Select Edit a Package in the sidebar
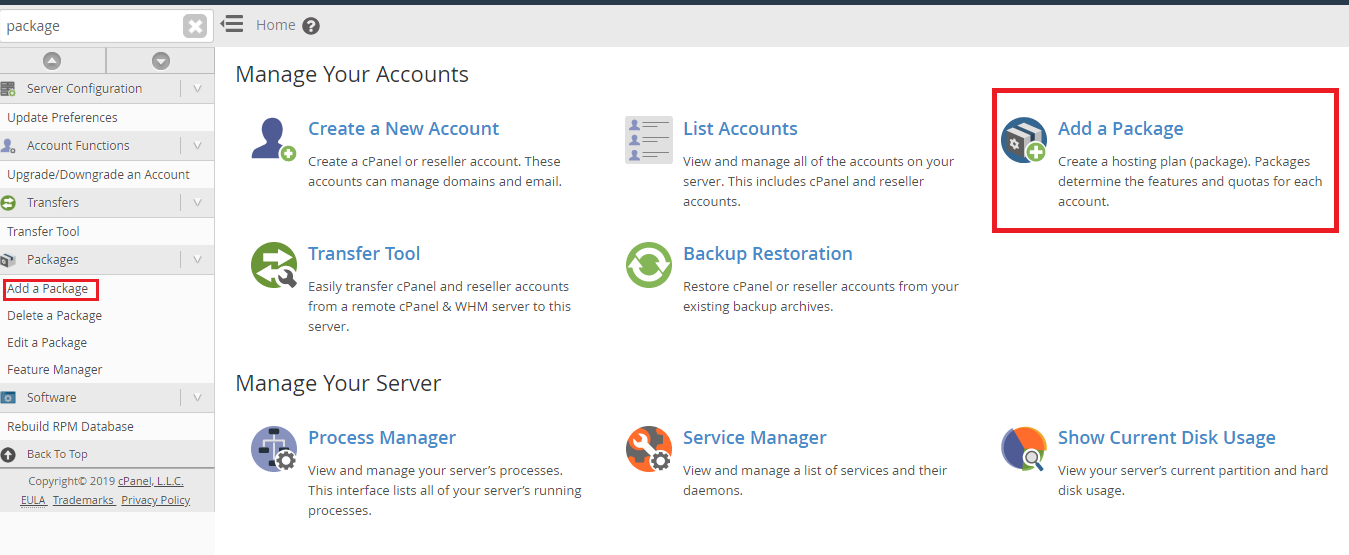 [47, 343]
